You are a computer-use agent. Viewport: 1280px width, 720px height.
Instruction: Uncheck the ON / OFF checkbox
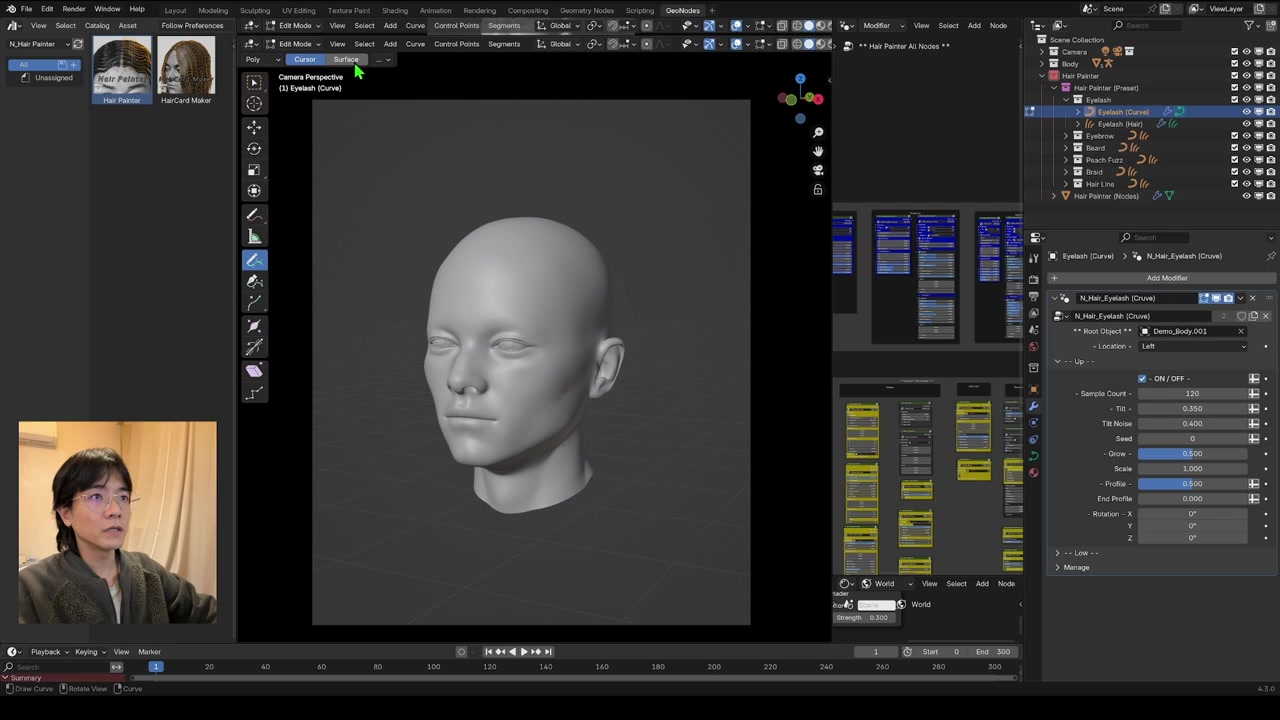point(1142,379)
